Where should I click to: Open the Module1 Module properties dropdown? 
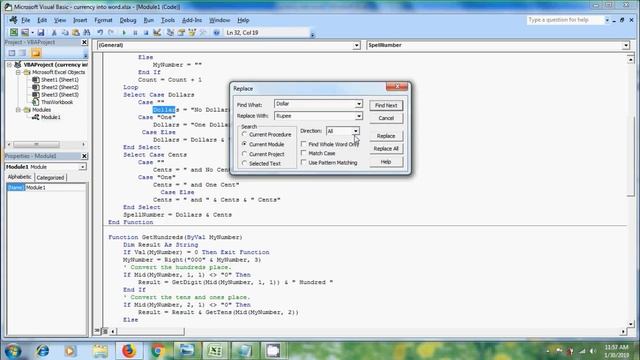pos(82,167)
